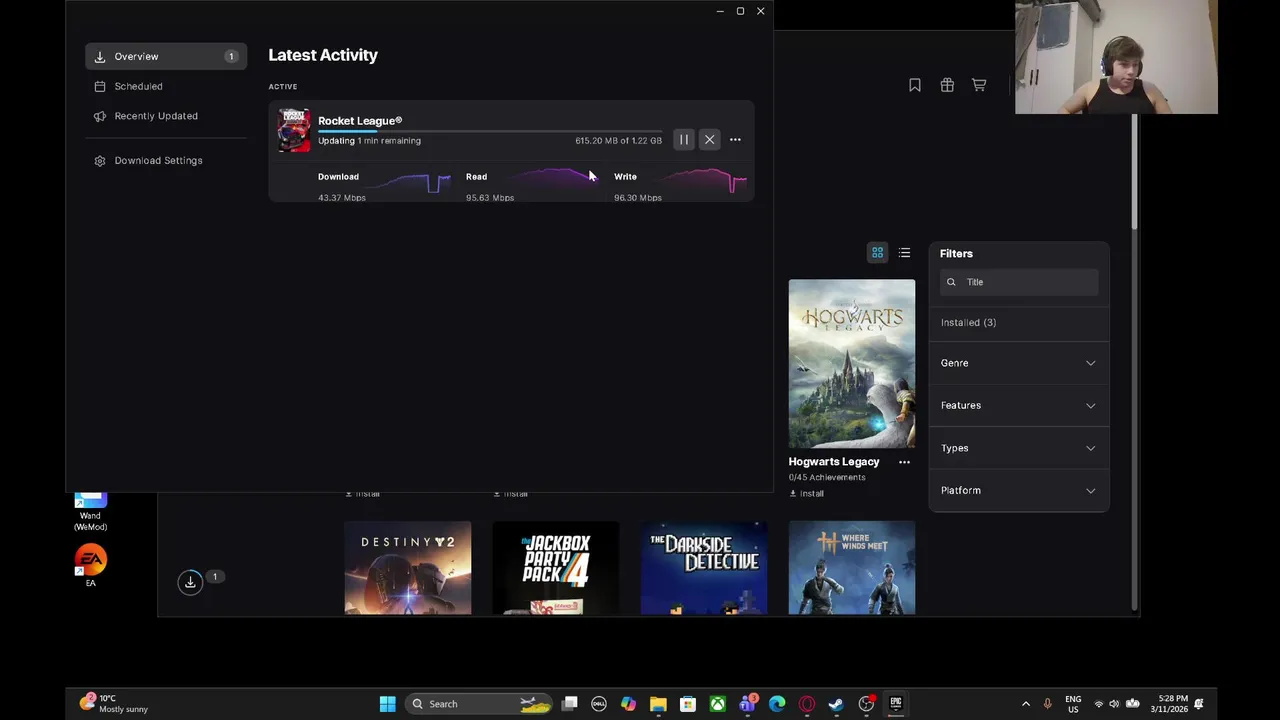Image resolution: width=1280 pixels, height=720 pixels.
Task: Expand the Features filter
Action: pyautogui.click(x=1019, y=405)
